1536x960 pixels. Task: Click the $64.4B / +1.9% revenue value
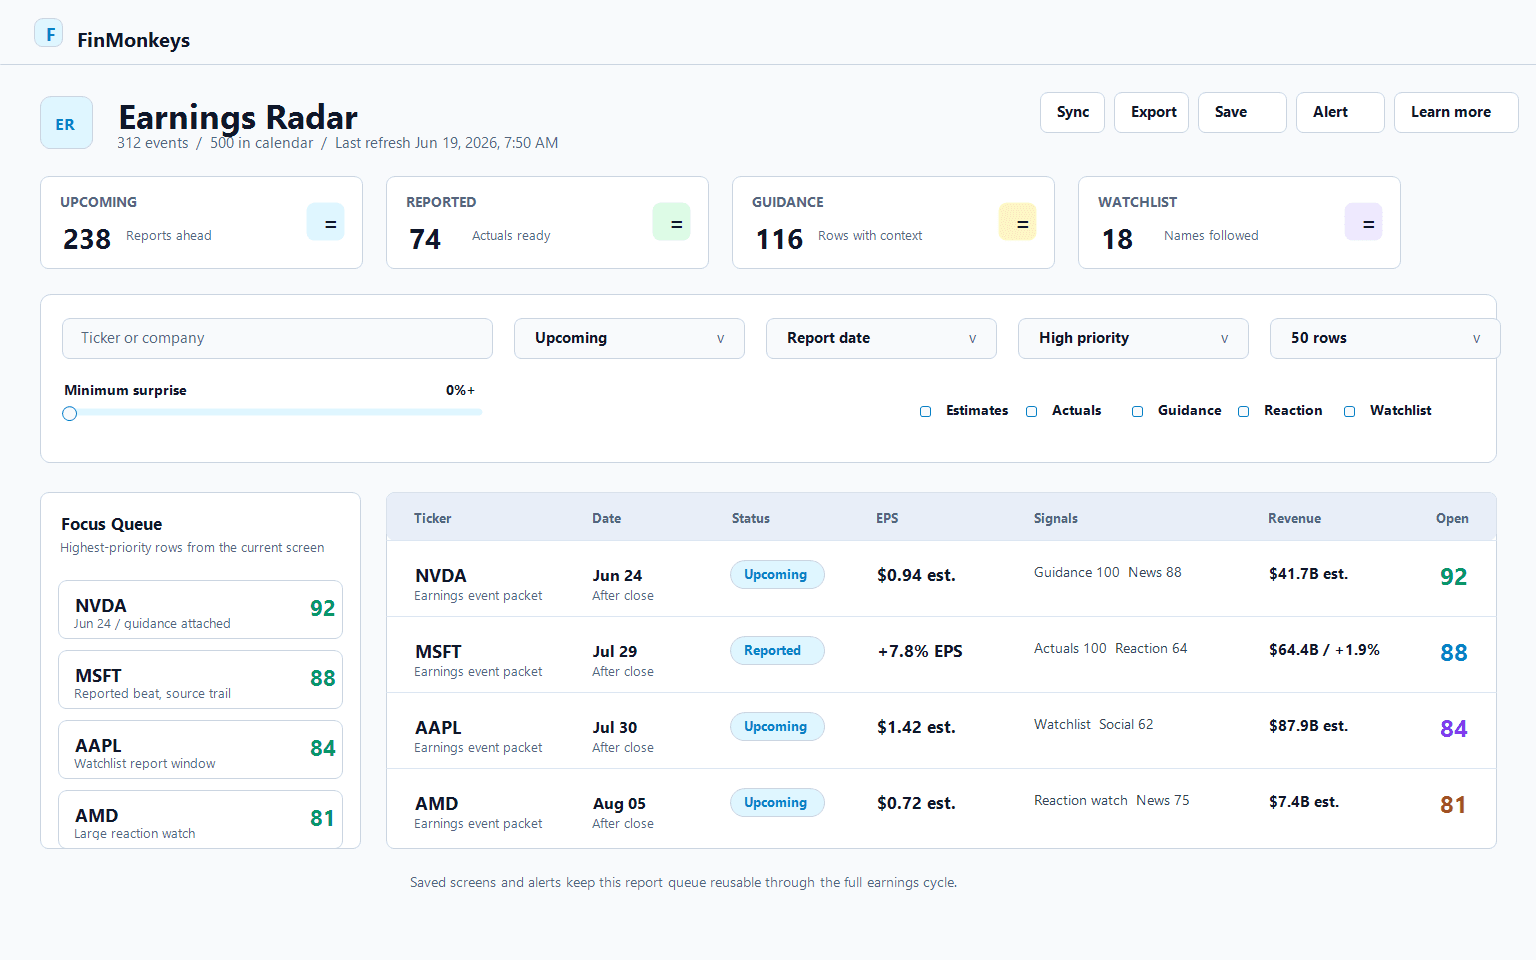point(1324,650)
